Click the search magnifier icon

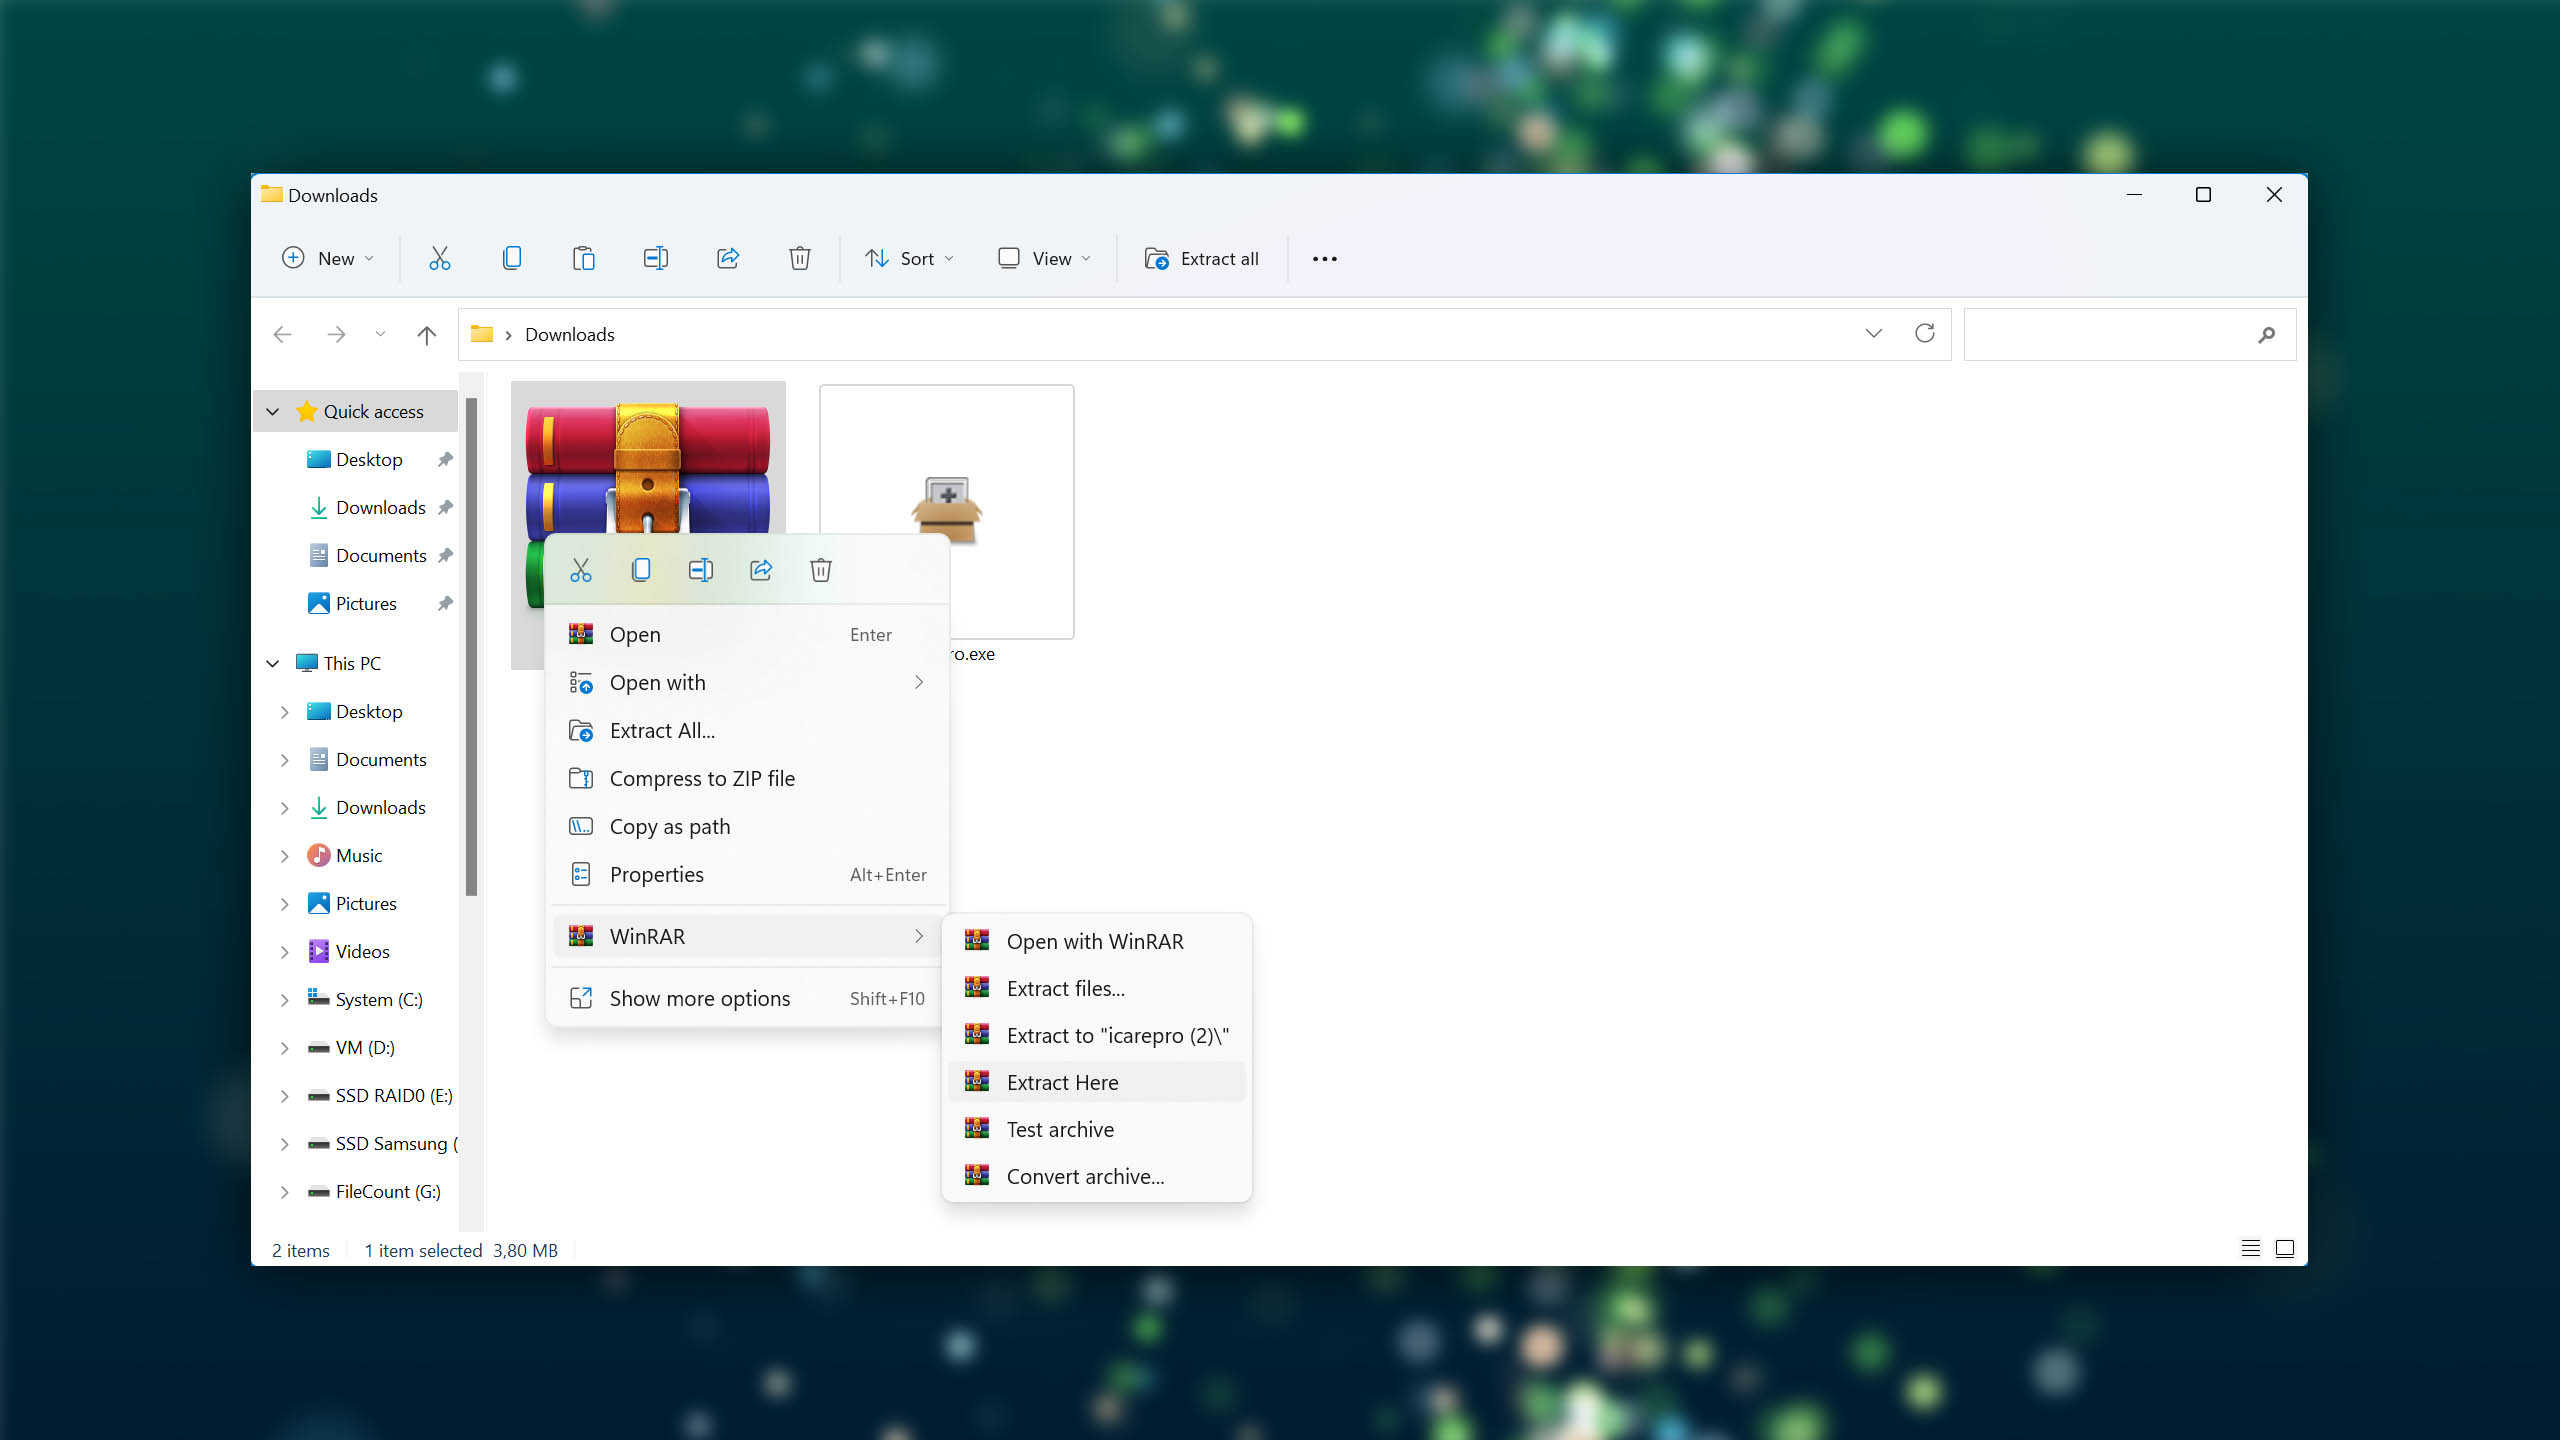pyautogui.click(x=2266, y=335)
